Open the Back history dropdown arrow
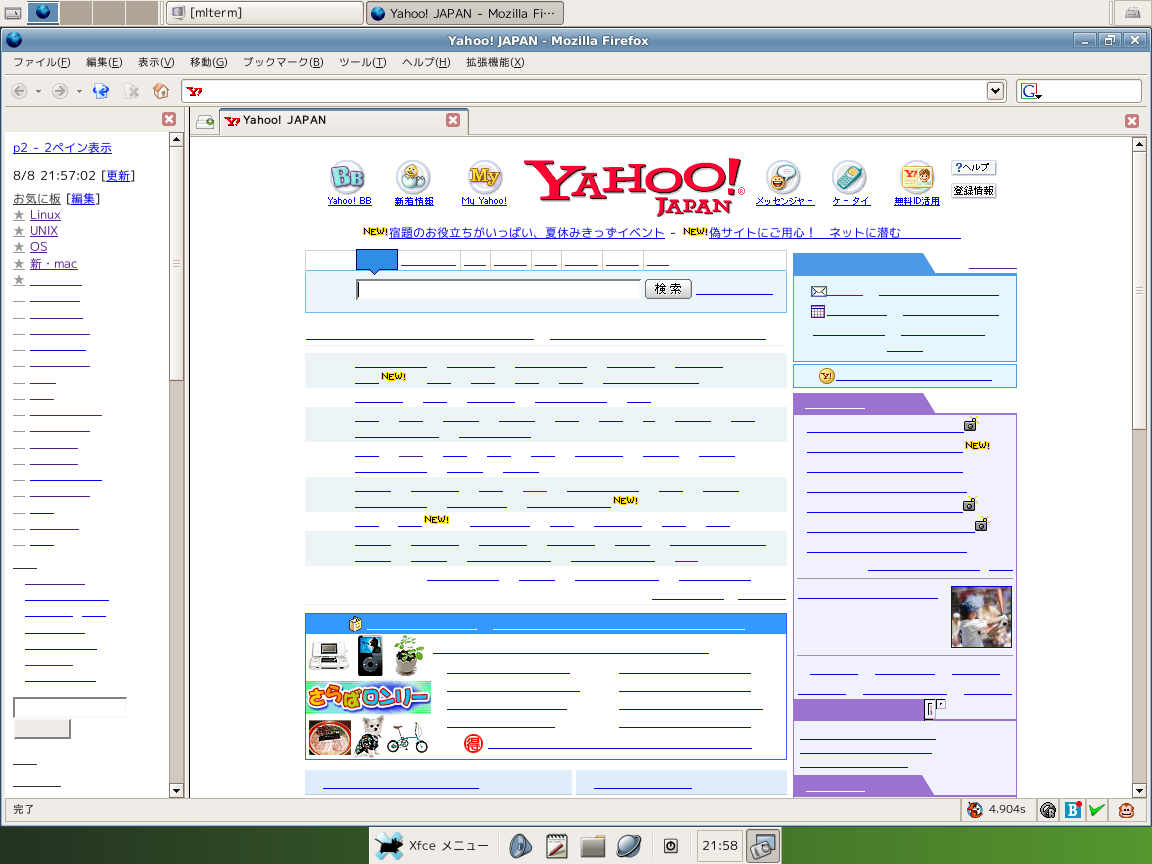This screenshot has width=1152, height=864. coord(38,92)
